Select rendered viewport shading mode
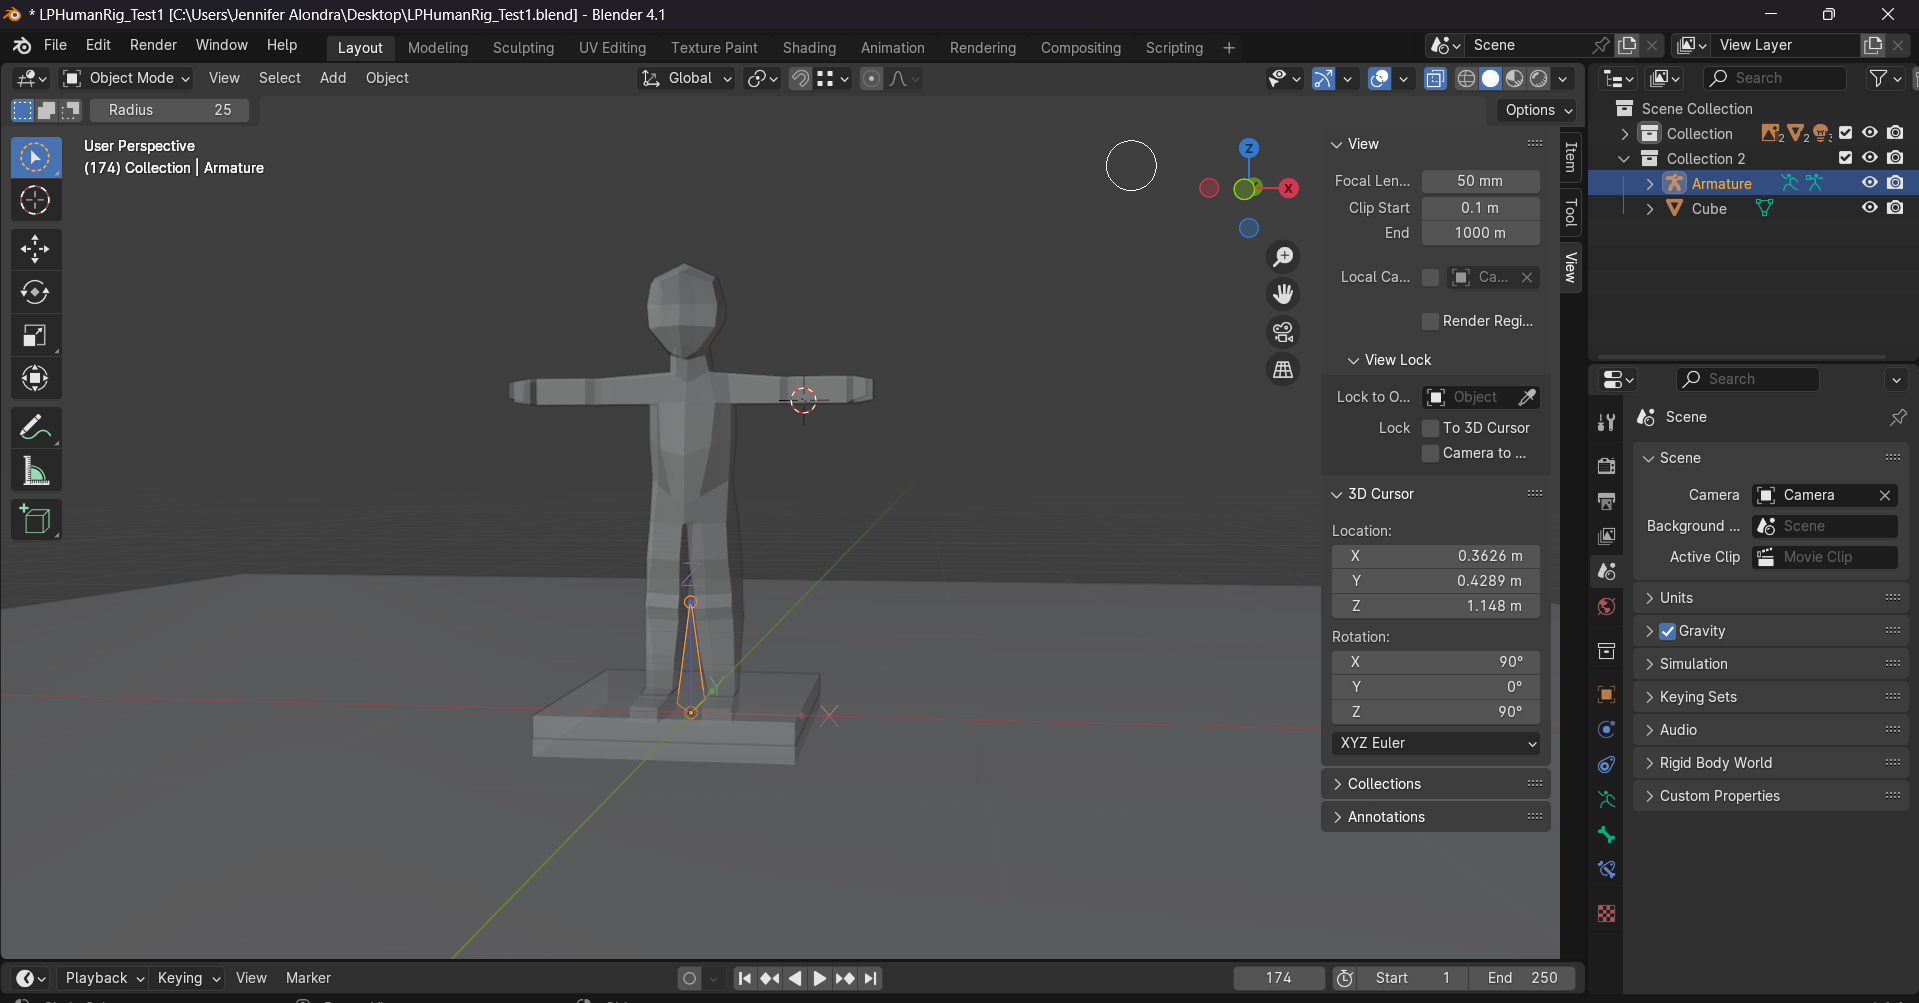Viewport: 1919px width, 1003px height. (x=1539, y=79)
